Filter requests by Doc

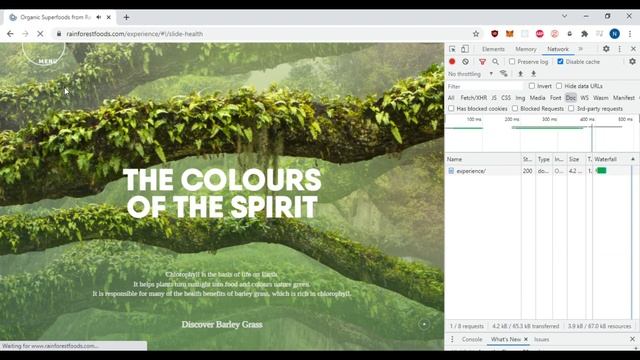click(x=571, y=98)
